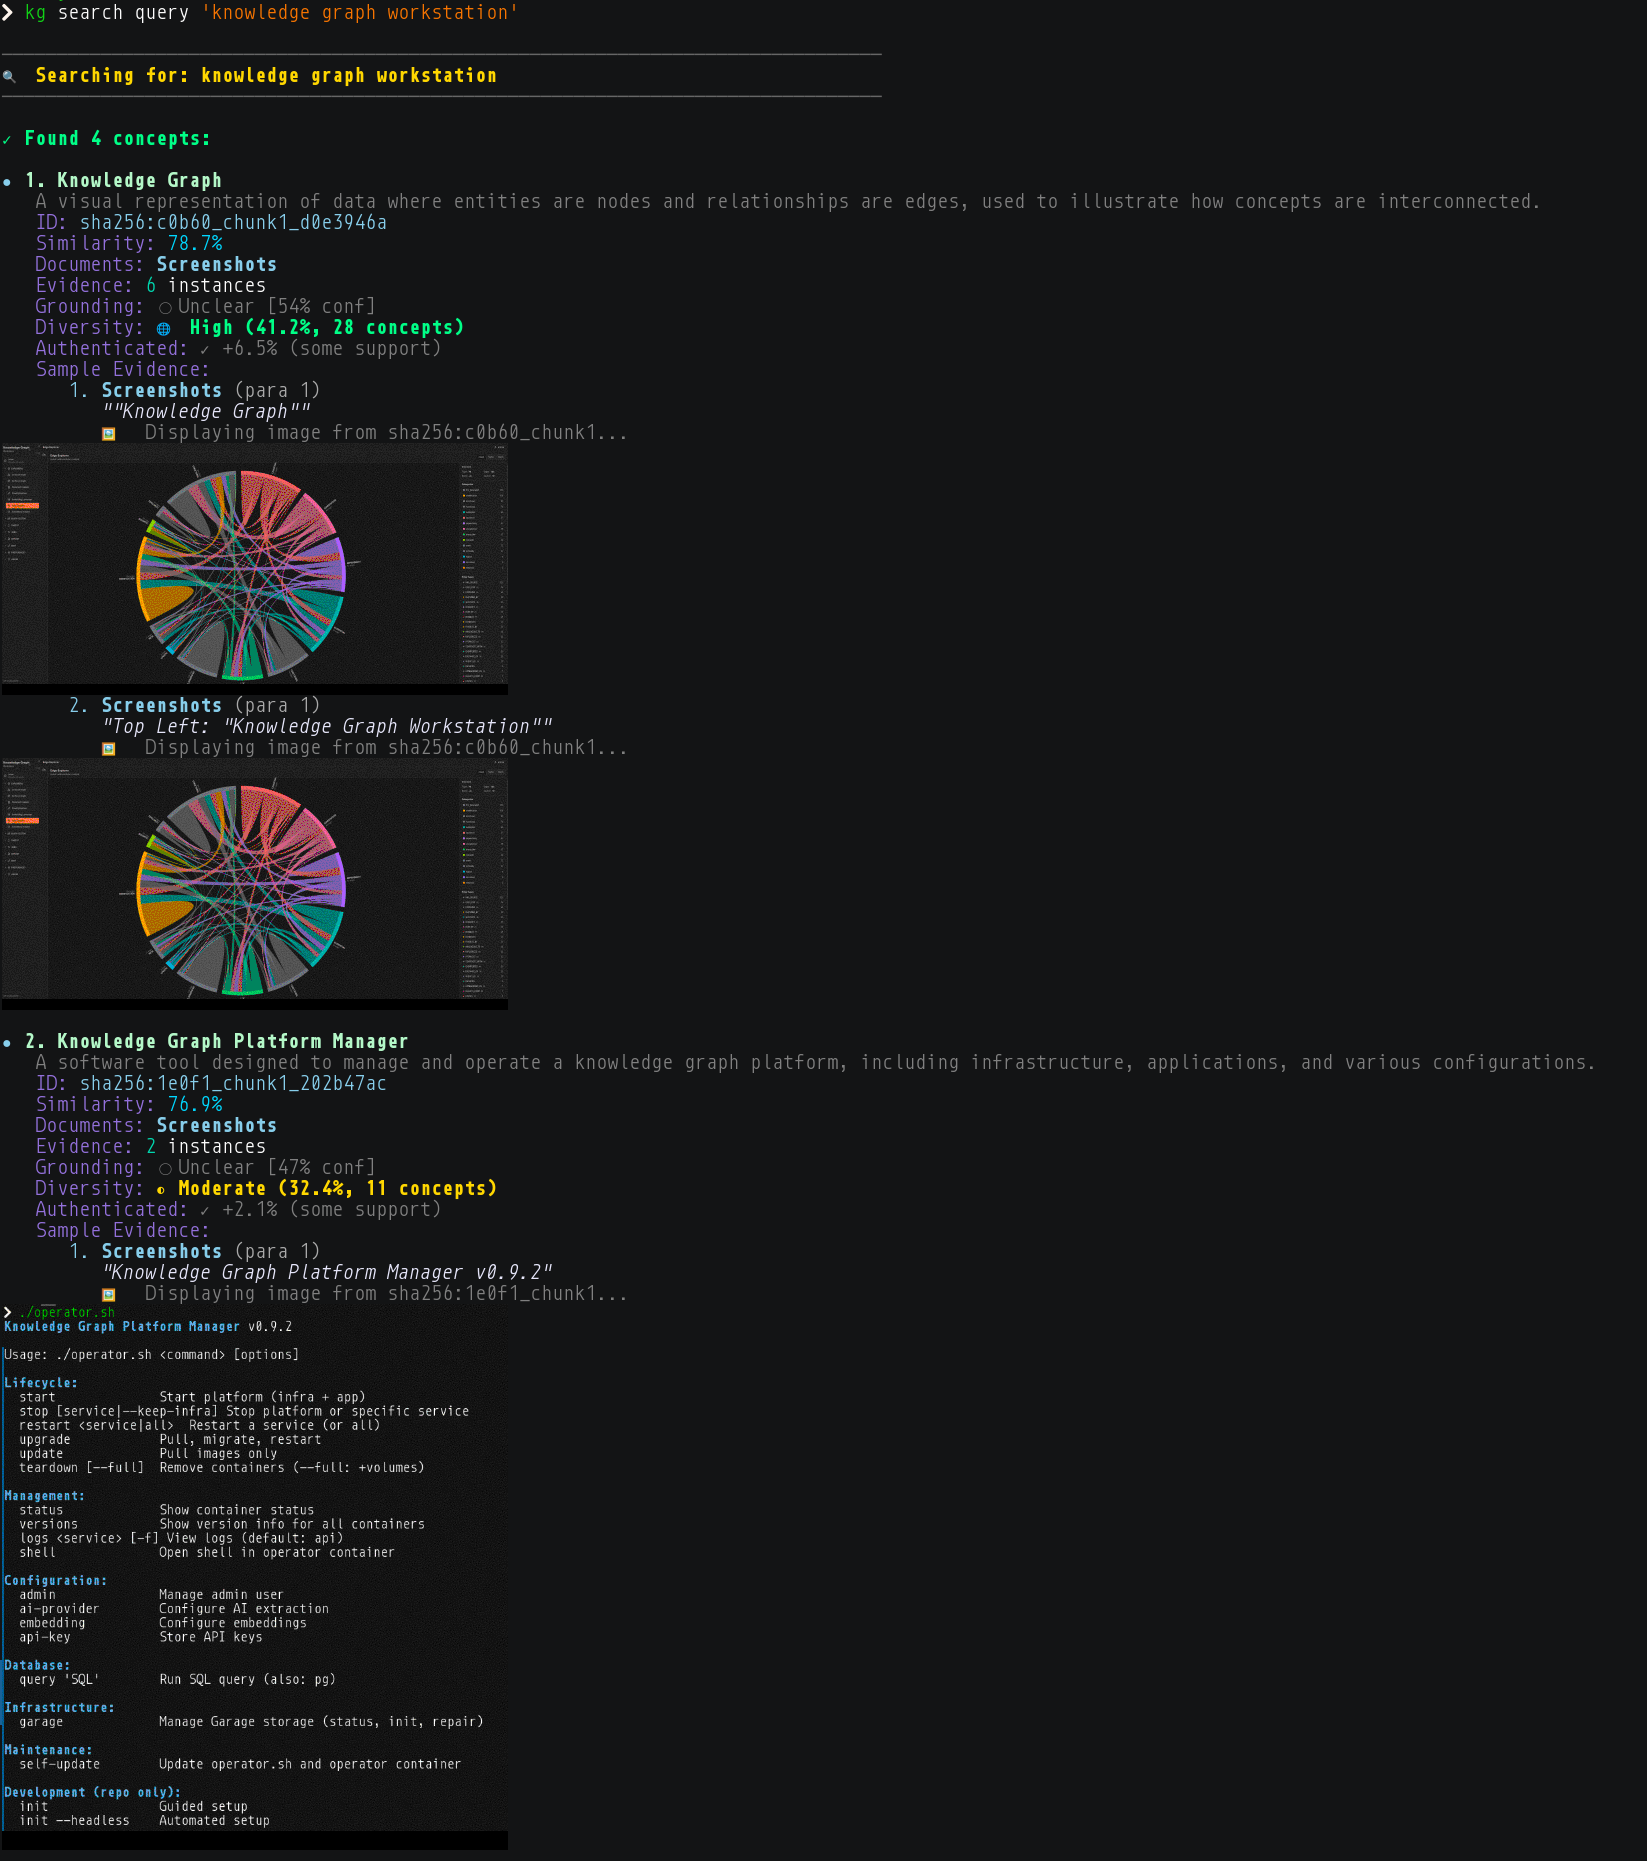1647x1861 pixels.
Task: Toggle the empty circle beside 'Unclear [54% conf]'
Action: pyautogui.click(x=166, y=307)
